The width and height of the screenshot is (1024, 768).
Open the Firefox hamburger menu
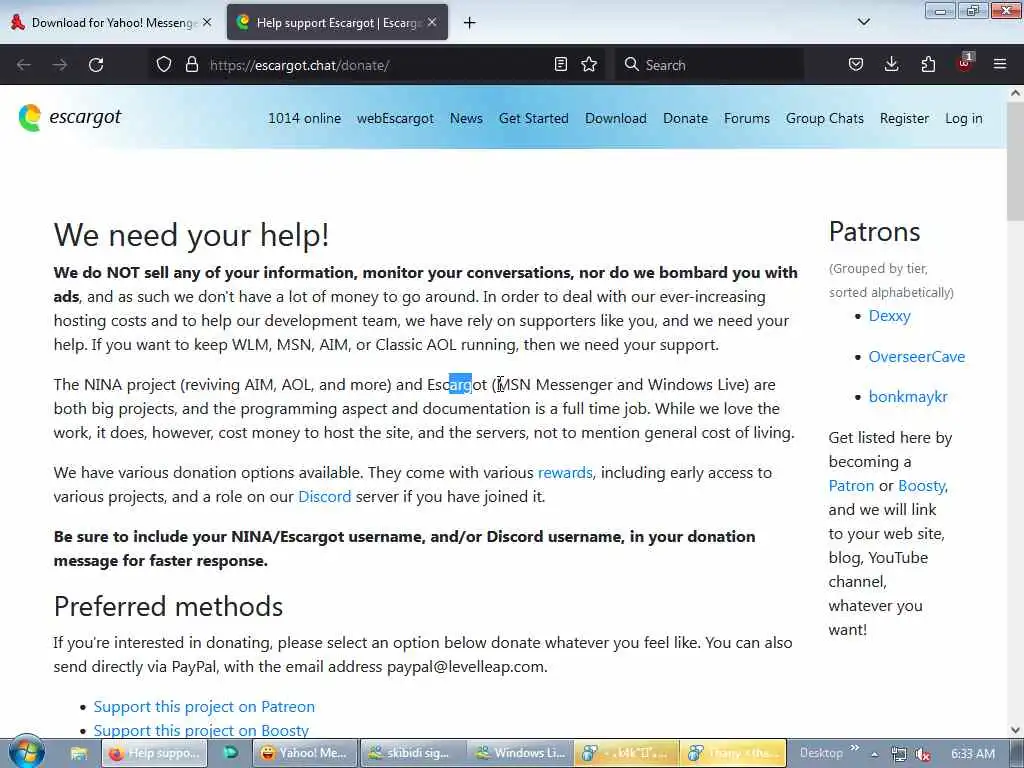click(x=1000, y=64)
